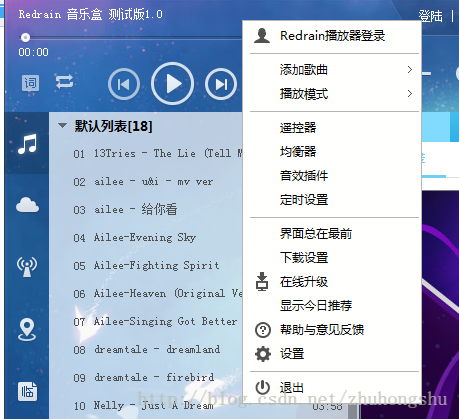Viewport: 459px width, 419px height.
Task: Open the radio broadcast sidebar icon
Action: click(27, 266)
